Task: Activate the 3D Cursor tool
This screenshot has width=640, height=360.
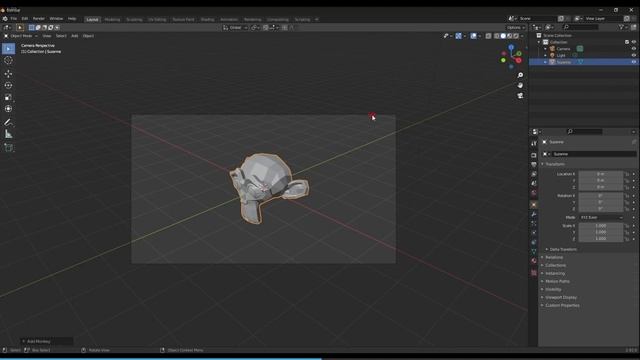Action: (x=8, y=60)
